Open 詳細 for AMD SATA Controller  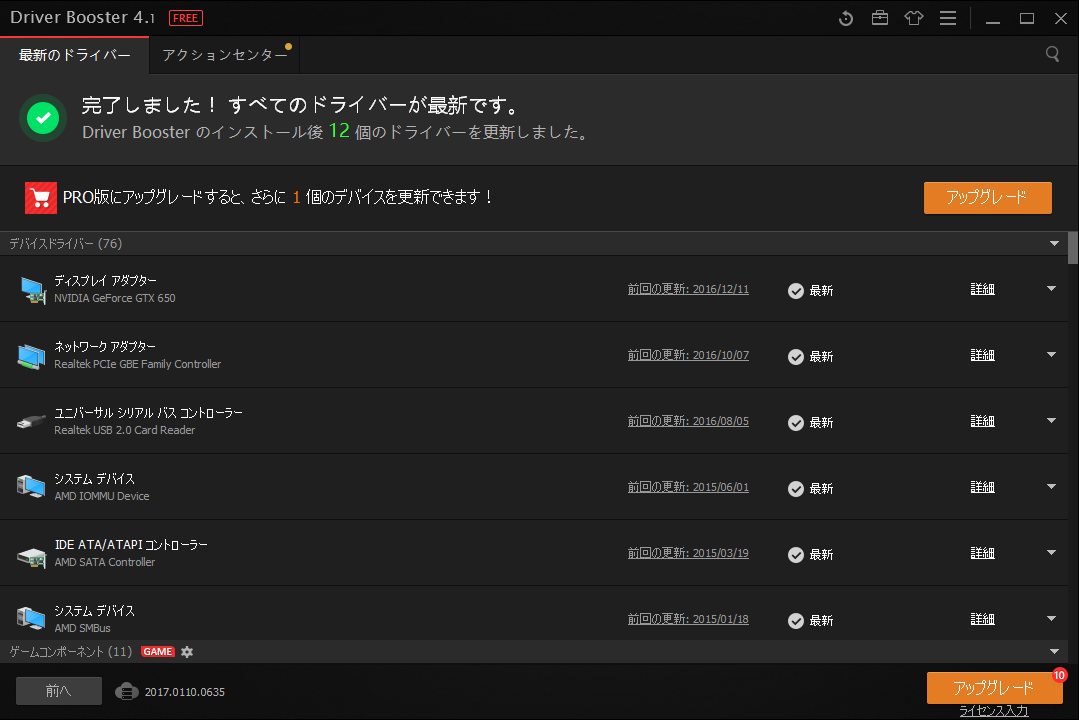983,553
